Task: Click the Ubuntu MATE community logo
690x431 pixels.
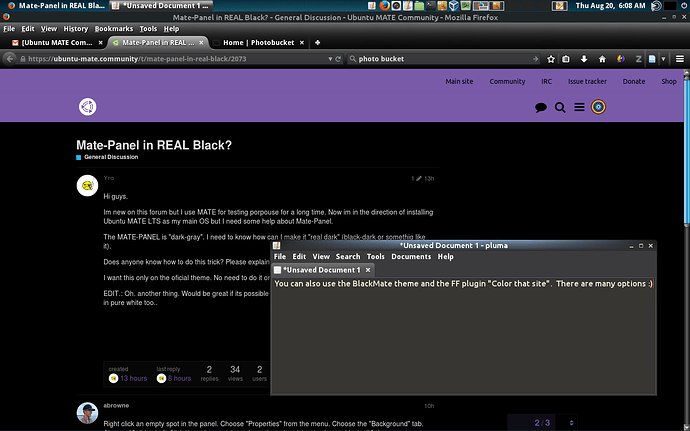Action: (88, 107)
